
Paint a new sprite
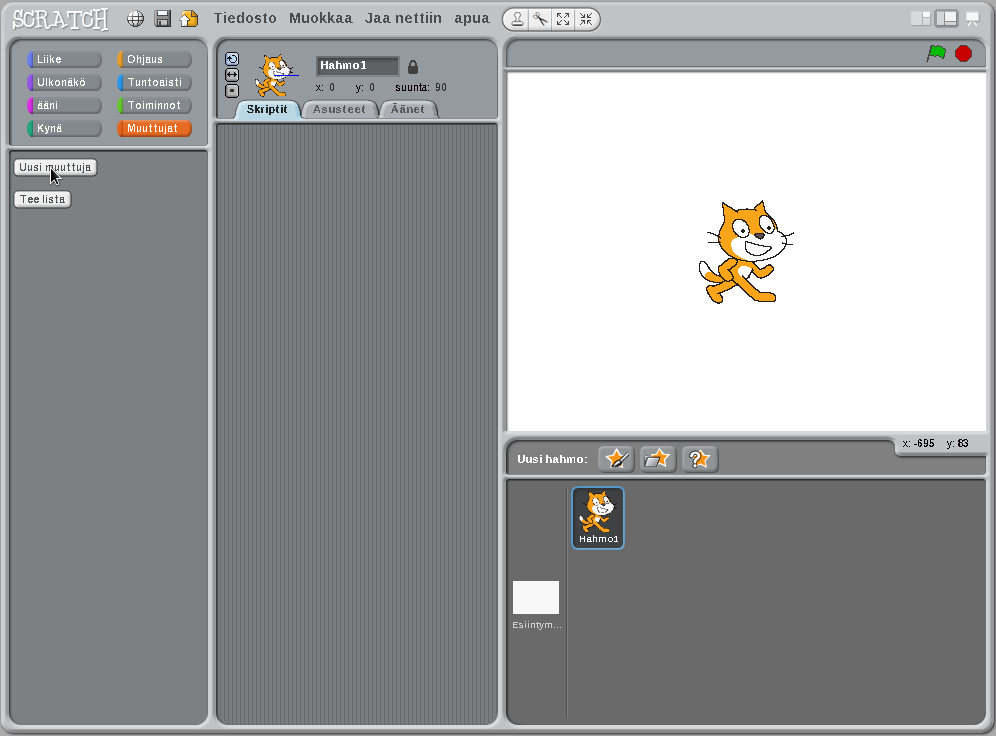point(616,458)
